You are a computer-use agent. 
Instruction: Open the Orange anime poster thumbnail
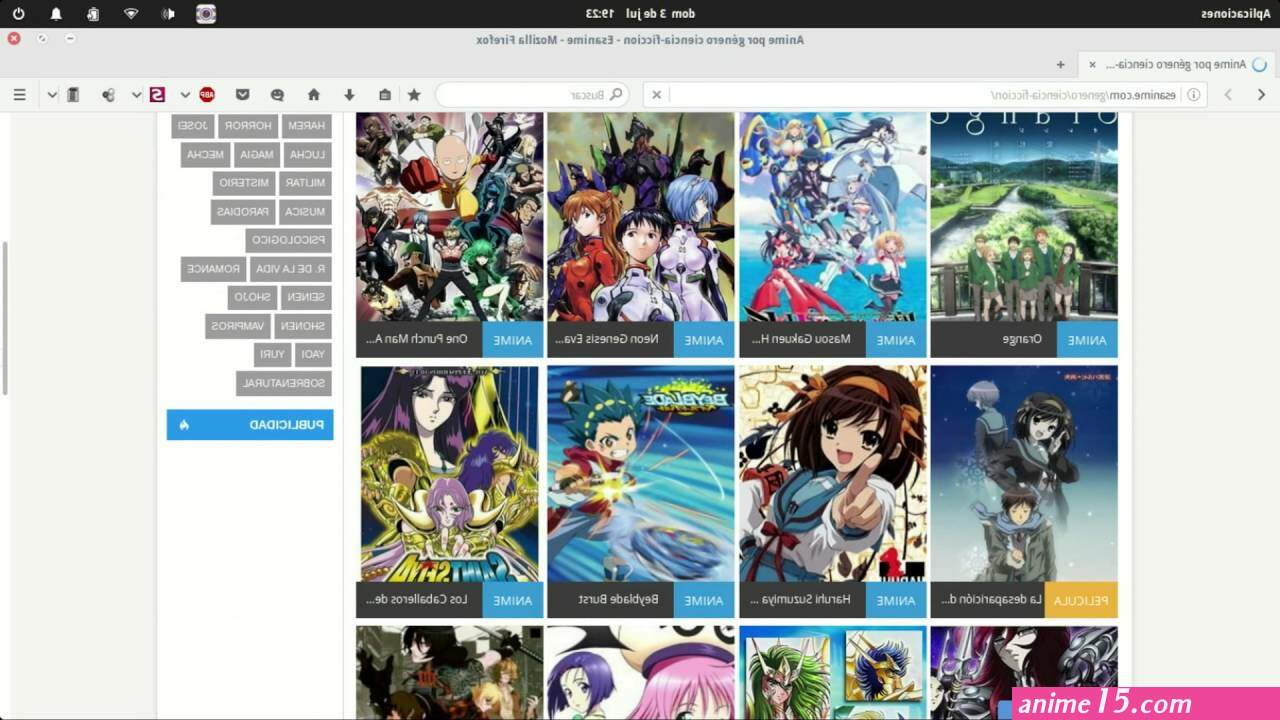click(1024, 217)
